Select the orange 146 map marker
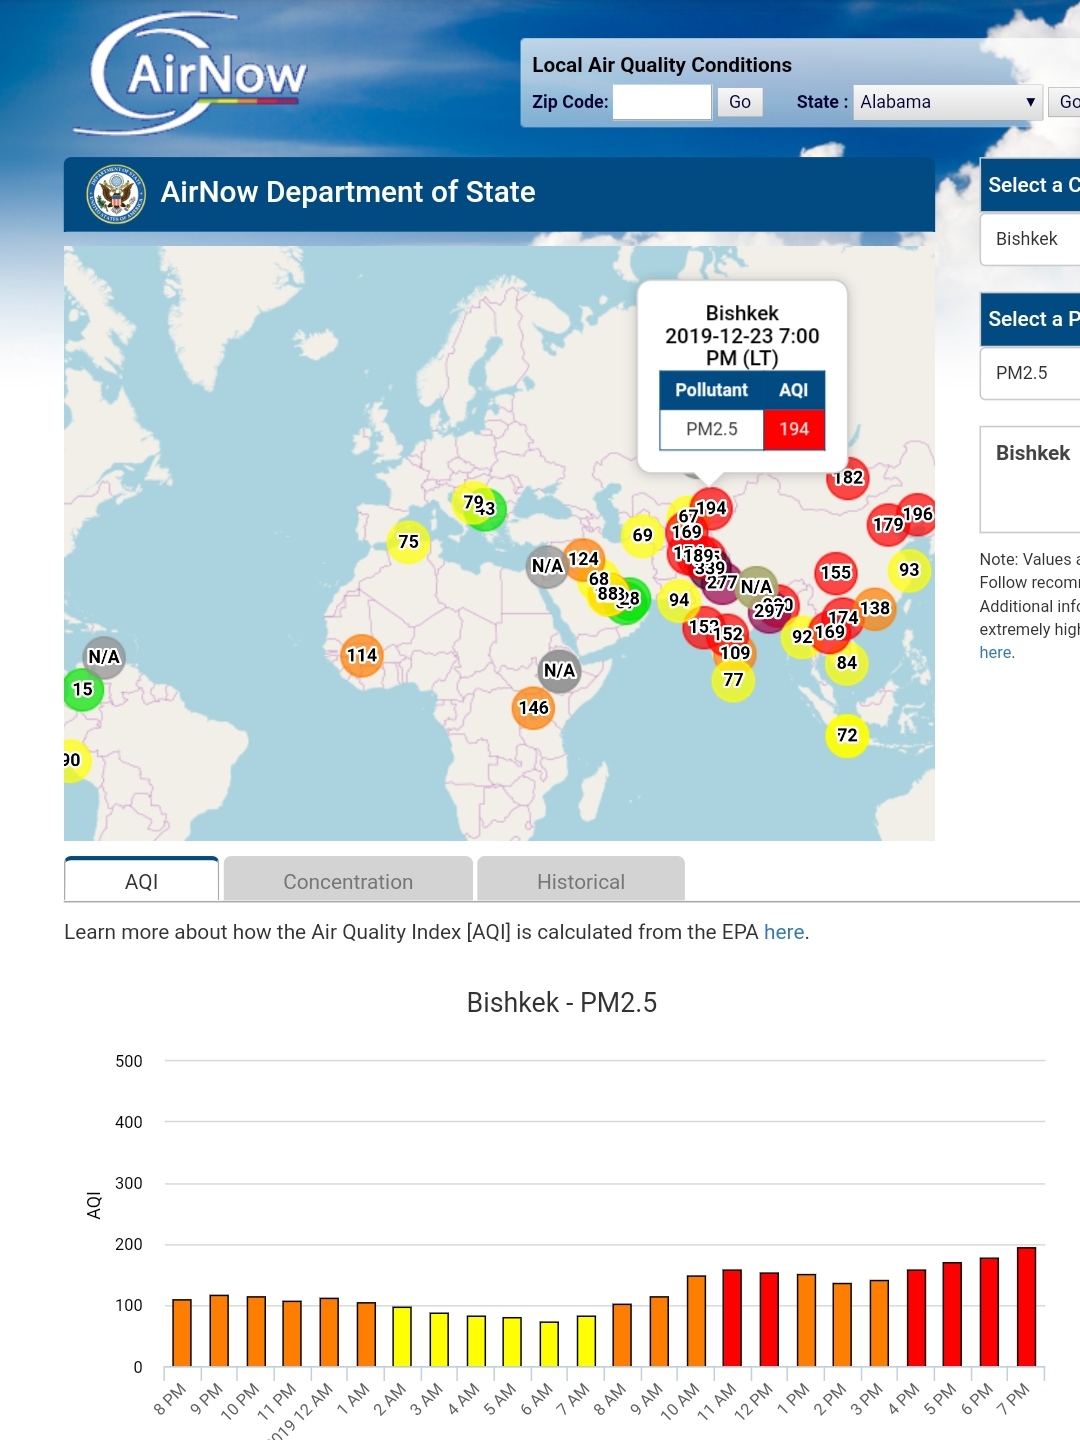 [x=533, y=708]
